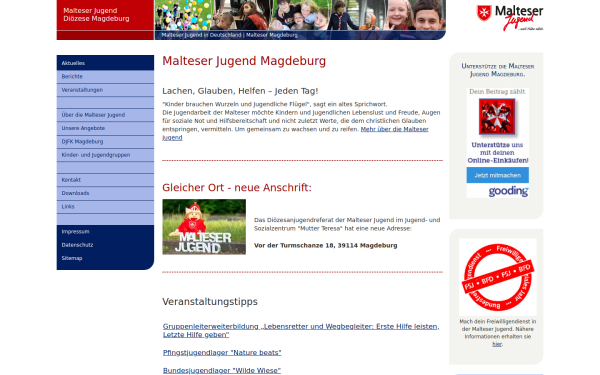This screenshot has height=375, width=600.
Task: Open Unsere Angebote page
Action: coord(105,128)
